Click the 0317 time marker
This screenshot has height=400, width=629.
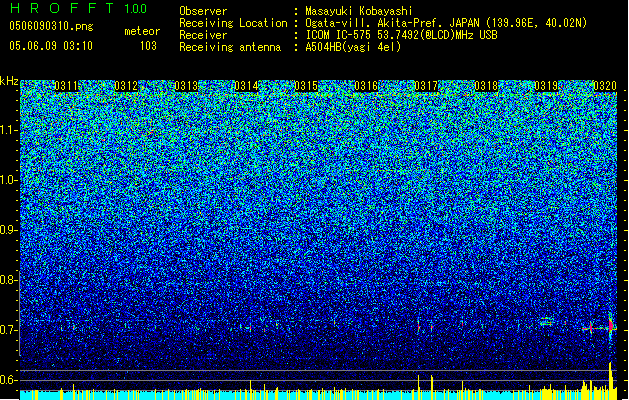(426, 86)
